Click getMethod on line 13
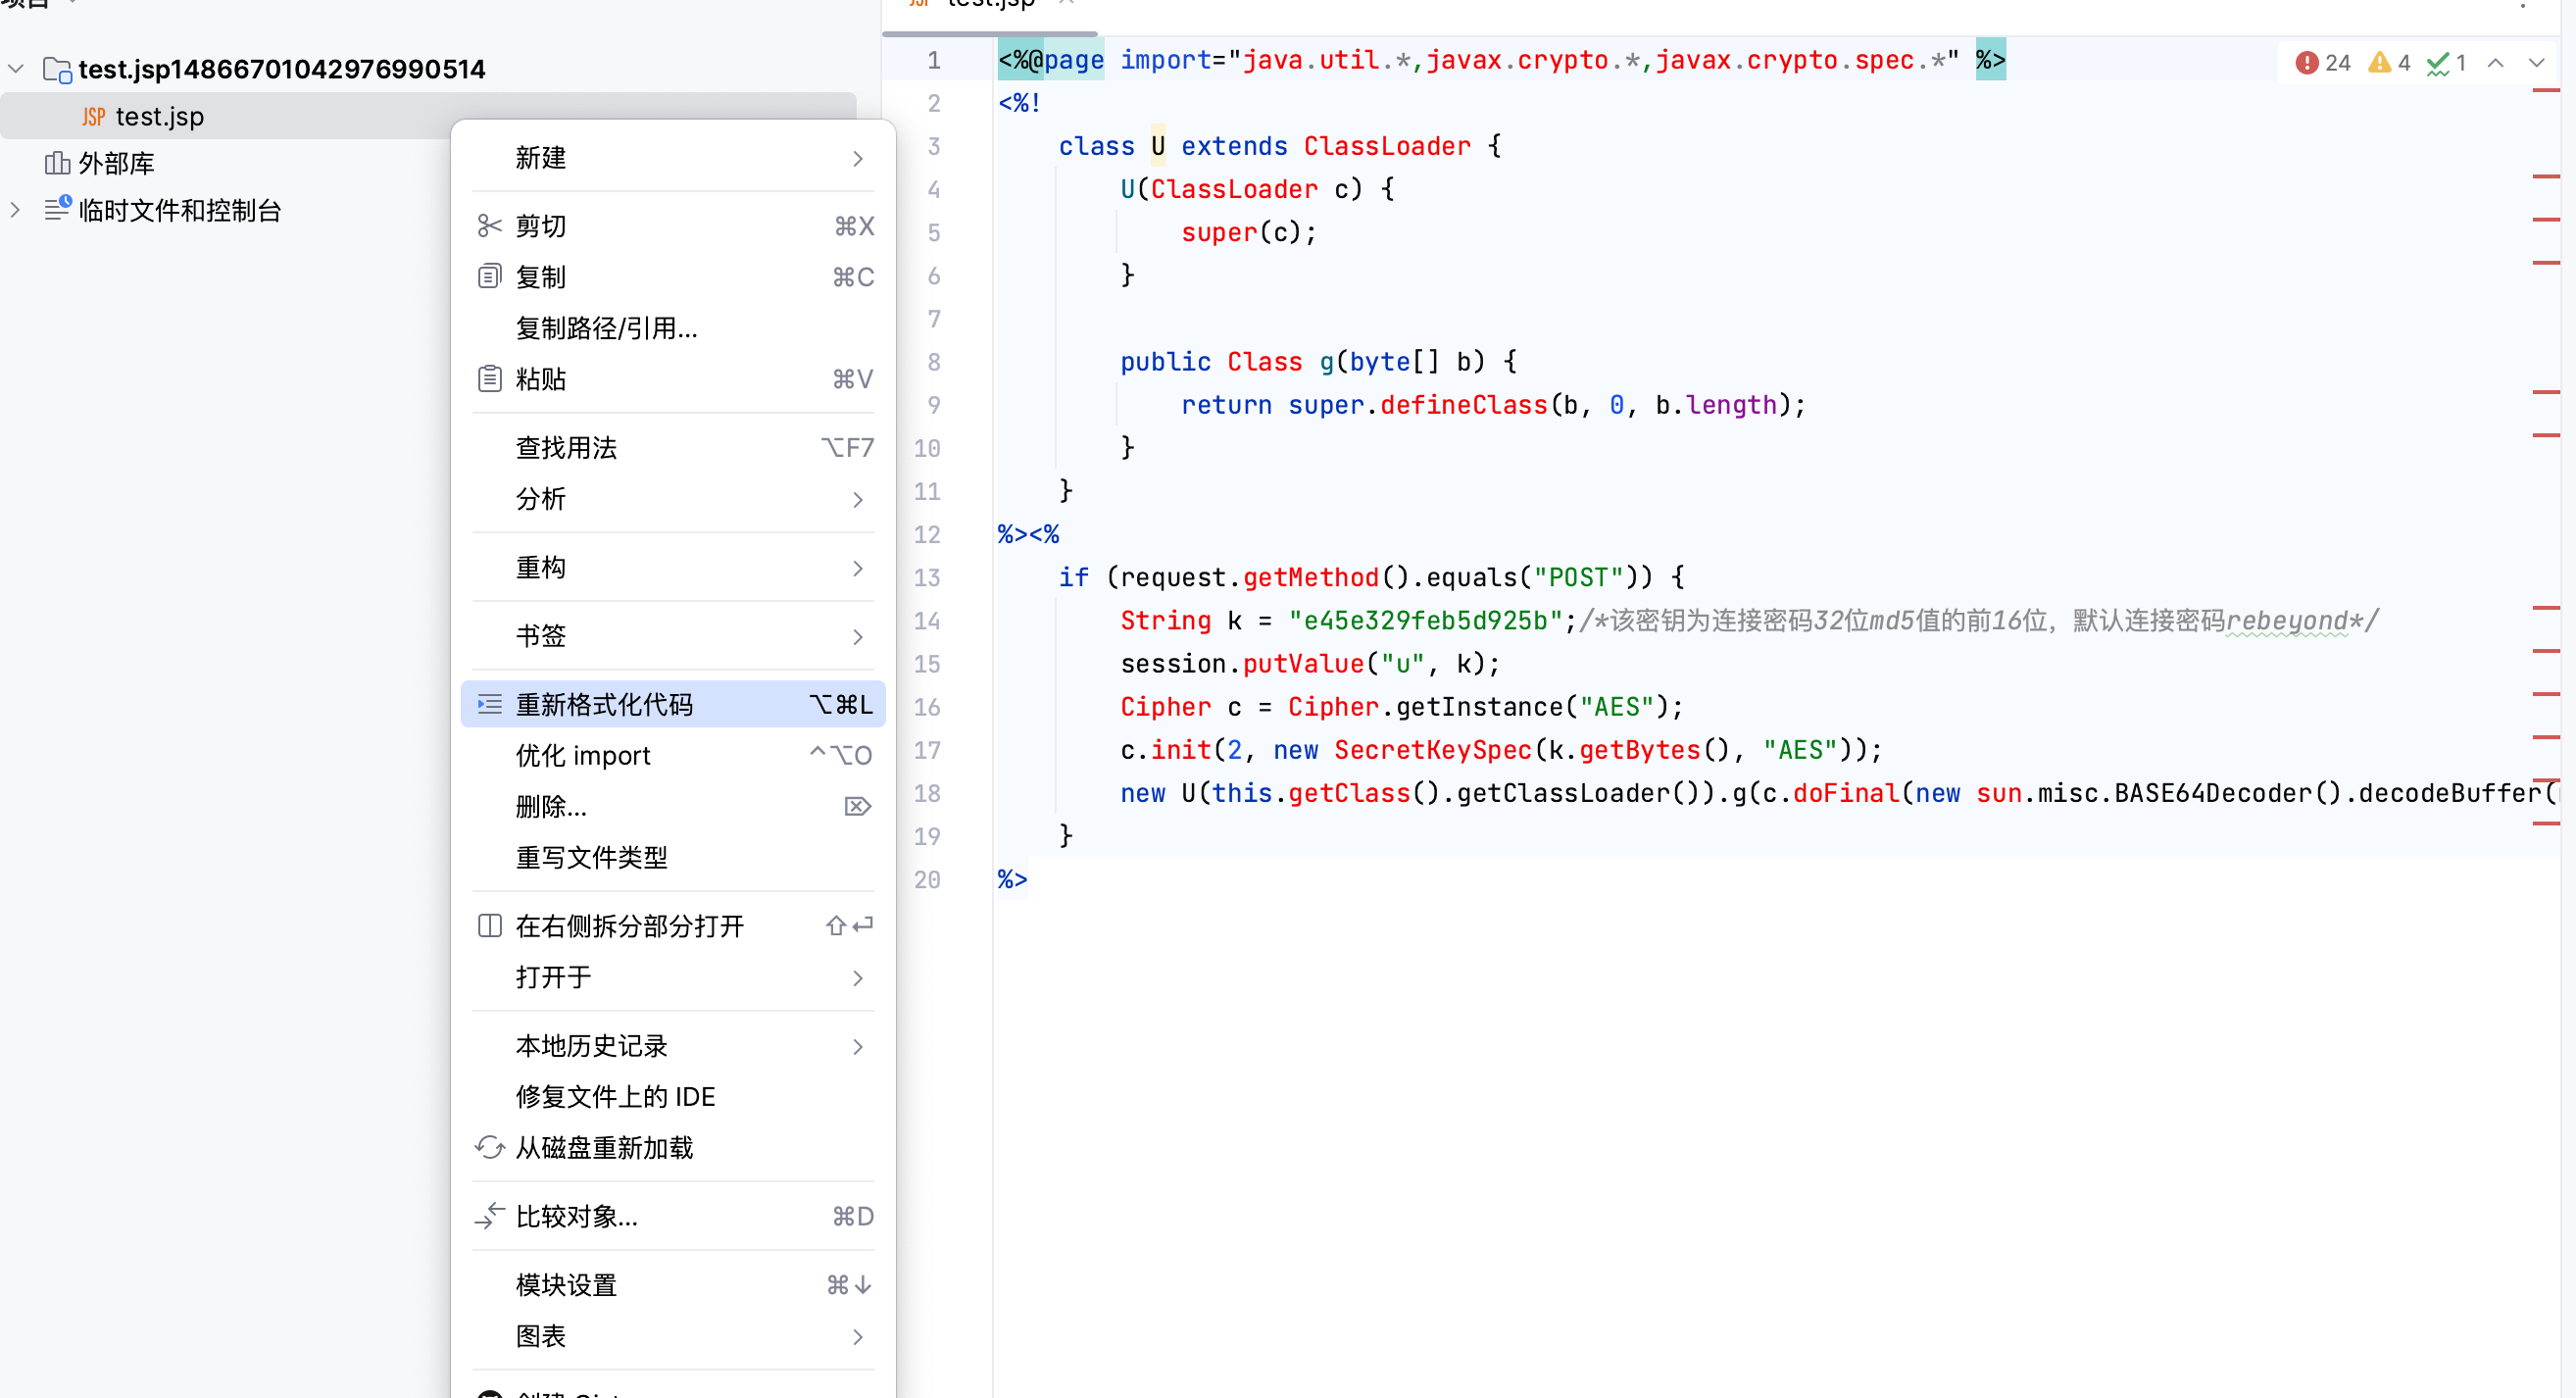Image resolution: width=2576 pixels, height=1398 pixels. click(x=1310, y=577)
